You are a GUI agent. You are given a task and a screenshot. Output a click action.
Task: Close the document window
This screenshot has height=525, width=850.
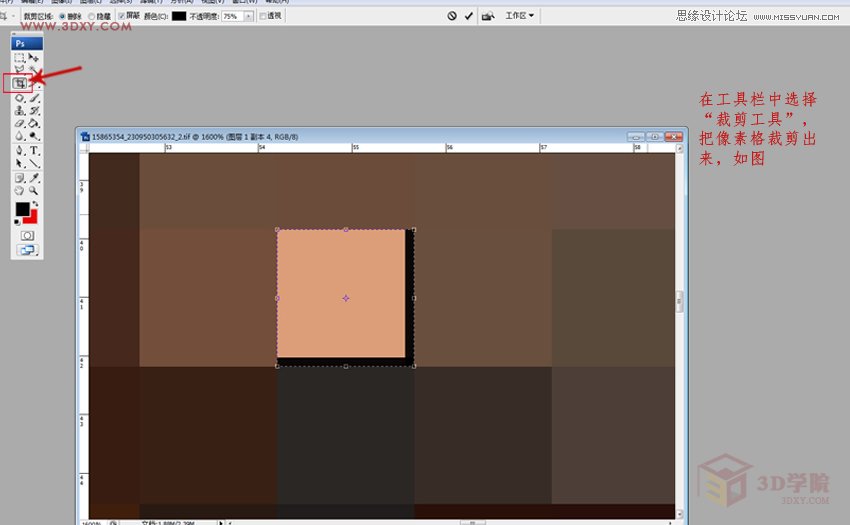click(674, 137)
